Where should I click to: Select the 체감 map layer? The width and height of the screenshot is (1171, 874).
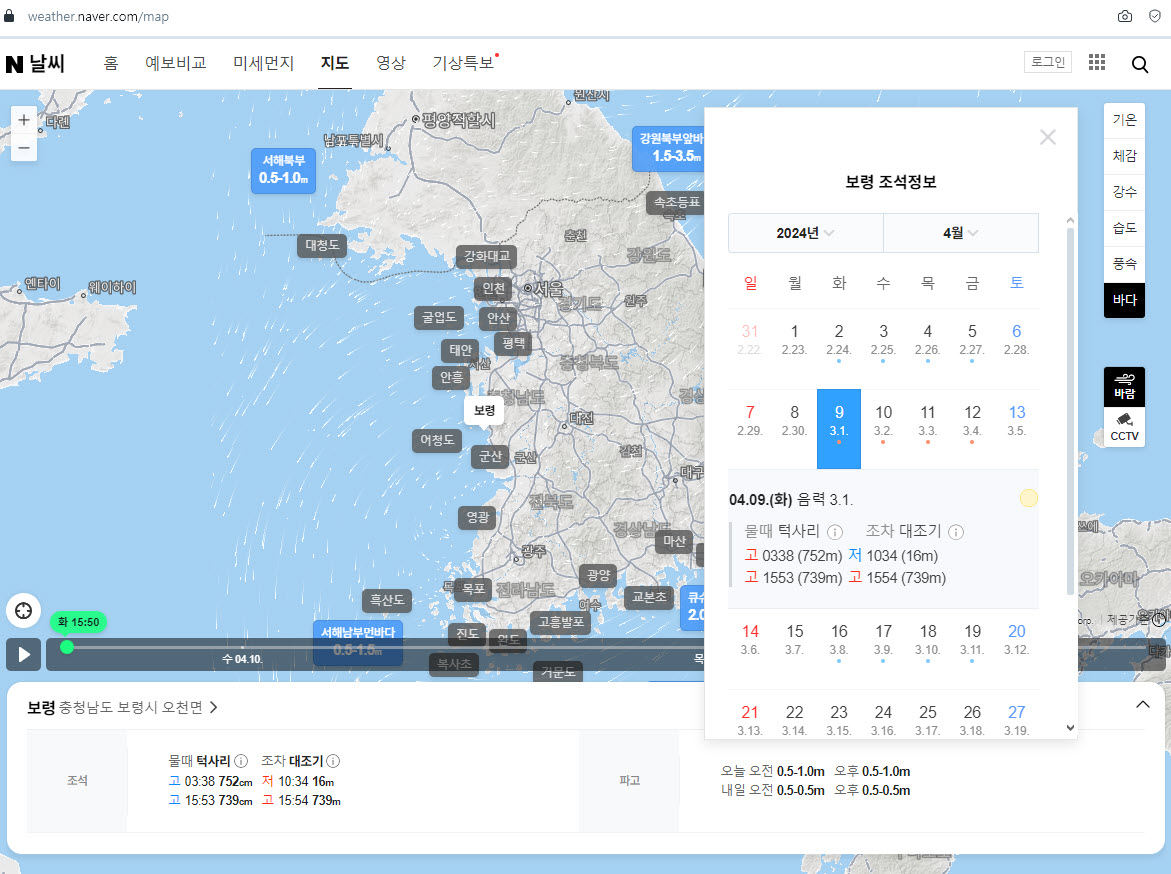tap(1124, 156)
